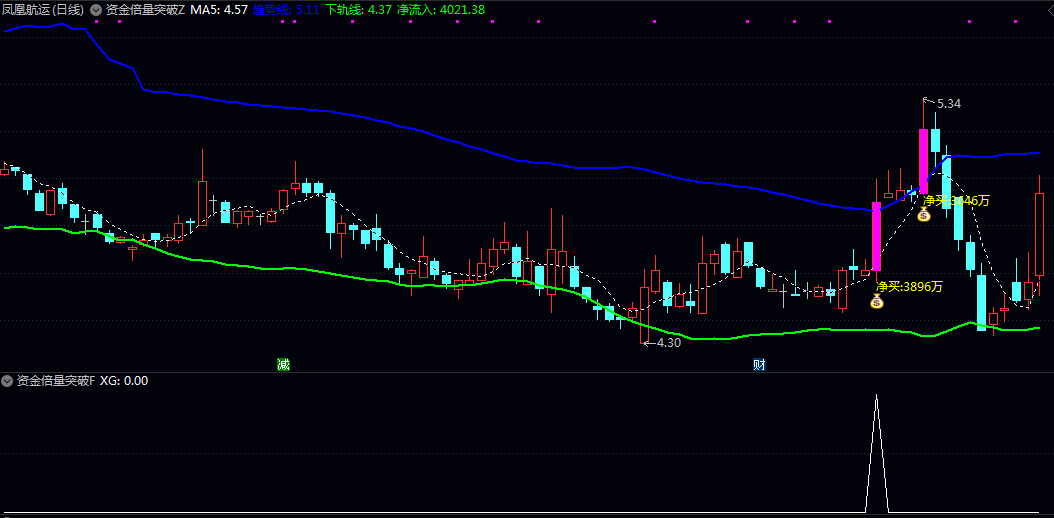The height and width of the screenshot is (518, 1054).
Task: Select the 资金倍量突破F indicator name
Action: (55, 381)
